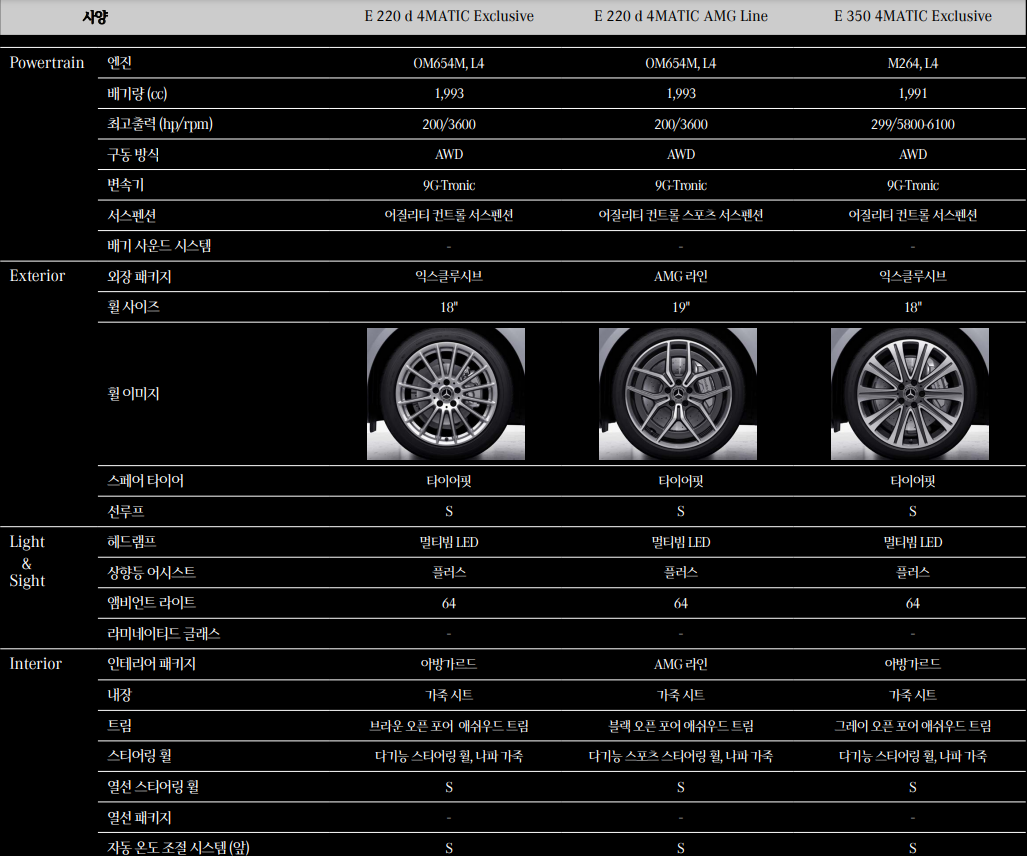
Task: Click the '라미네이티드 글래스' row label
Action: tap(164, 633)
